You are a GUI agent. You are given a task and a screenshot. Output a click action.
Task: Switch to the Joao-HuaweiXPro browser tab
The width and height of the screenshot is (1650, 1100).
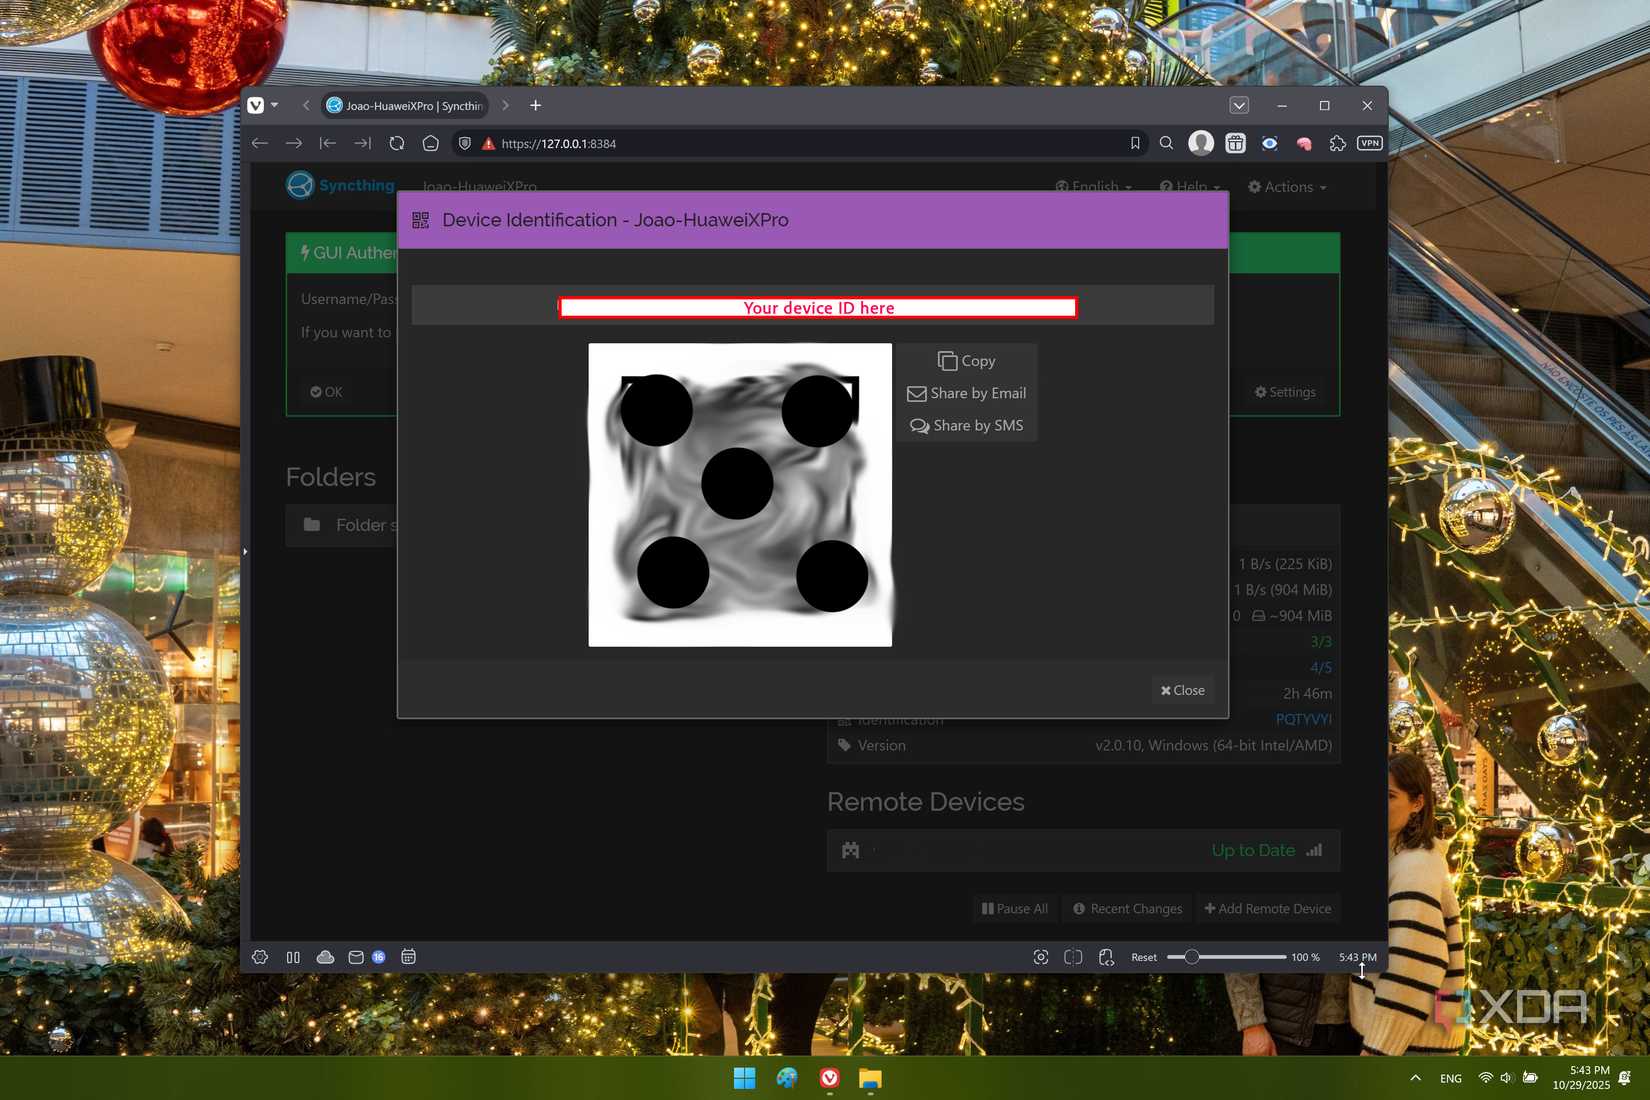[x=404, y=105]
